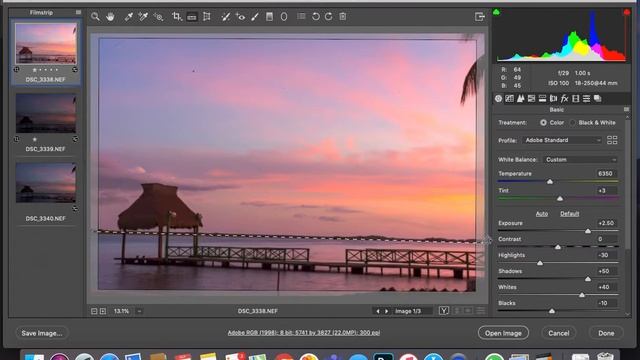Open the Basic panel options menu icon
Image resolution: width=640 pixels, height=360 pixels.
click(x=626, y=109)
